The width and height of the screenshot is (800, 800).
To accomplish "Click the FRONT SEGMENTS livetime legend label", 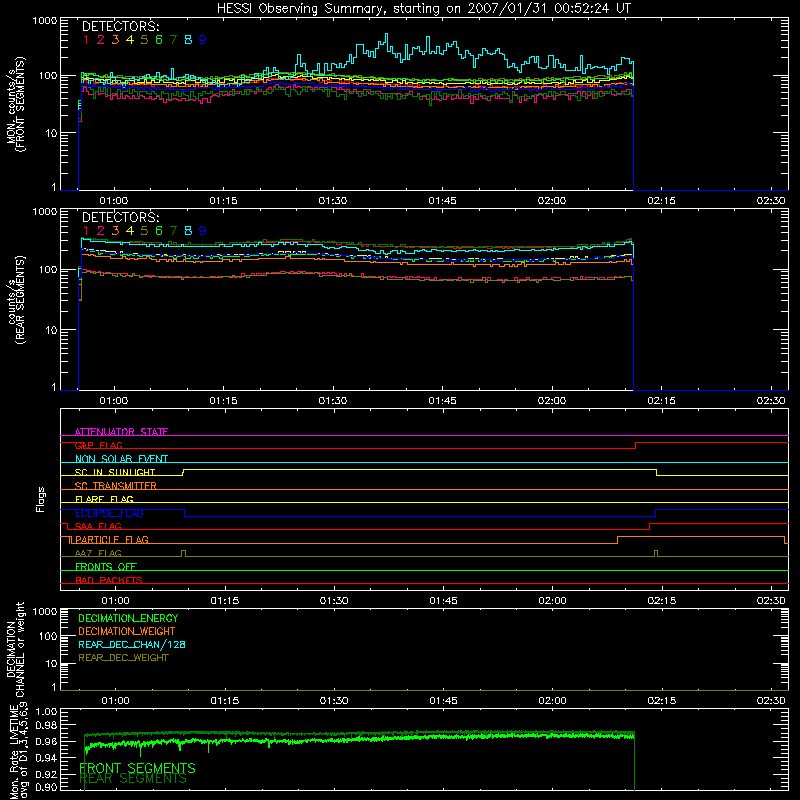I will (x=137, y=768).
